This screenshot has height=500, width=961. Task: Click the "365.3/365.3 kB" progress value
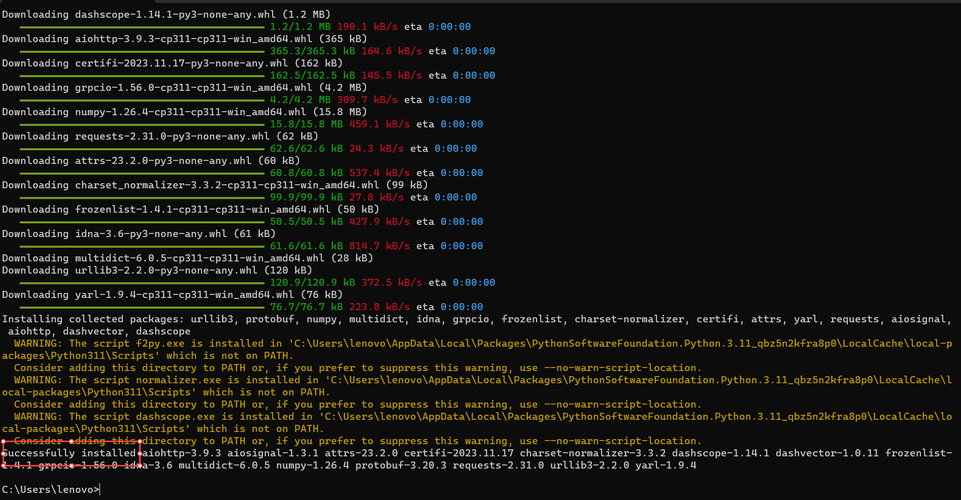[313, 51]
